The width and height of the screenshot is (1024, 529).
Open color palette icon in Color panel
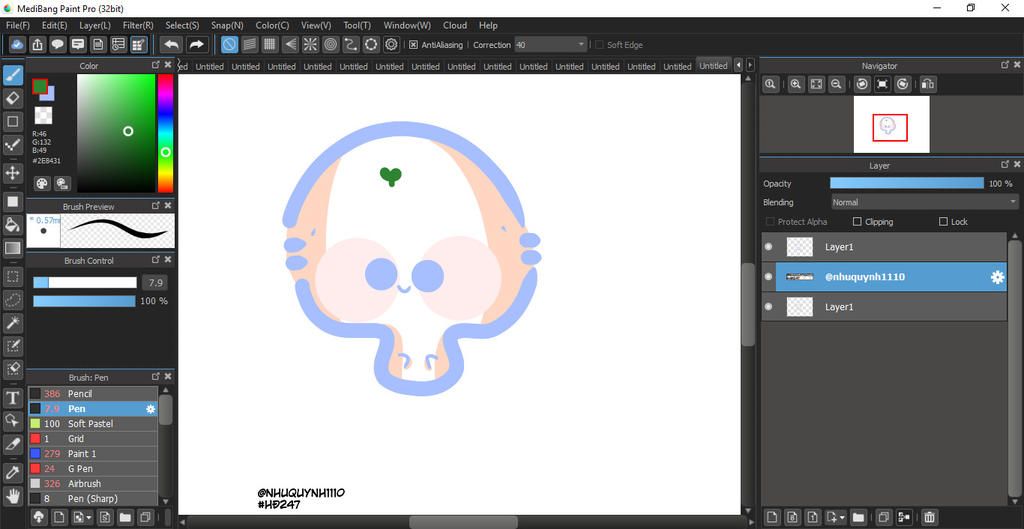point(42,184)
